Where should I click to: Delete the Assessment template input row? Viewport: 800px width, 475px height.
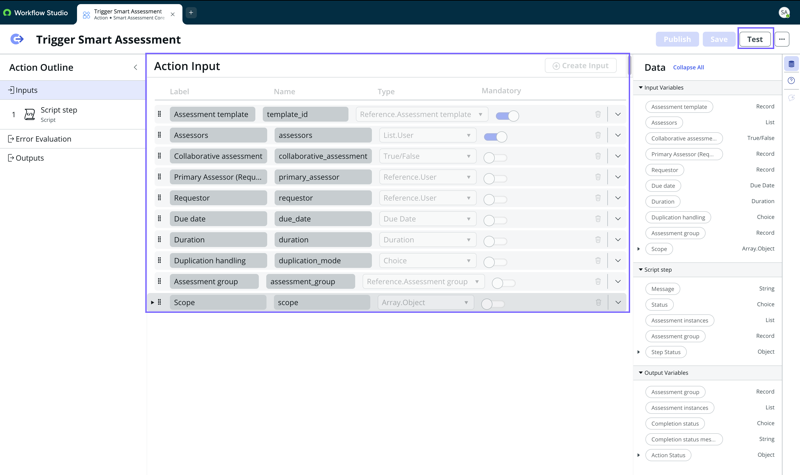pyautogui.click(x=598, y=114)
